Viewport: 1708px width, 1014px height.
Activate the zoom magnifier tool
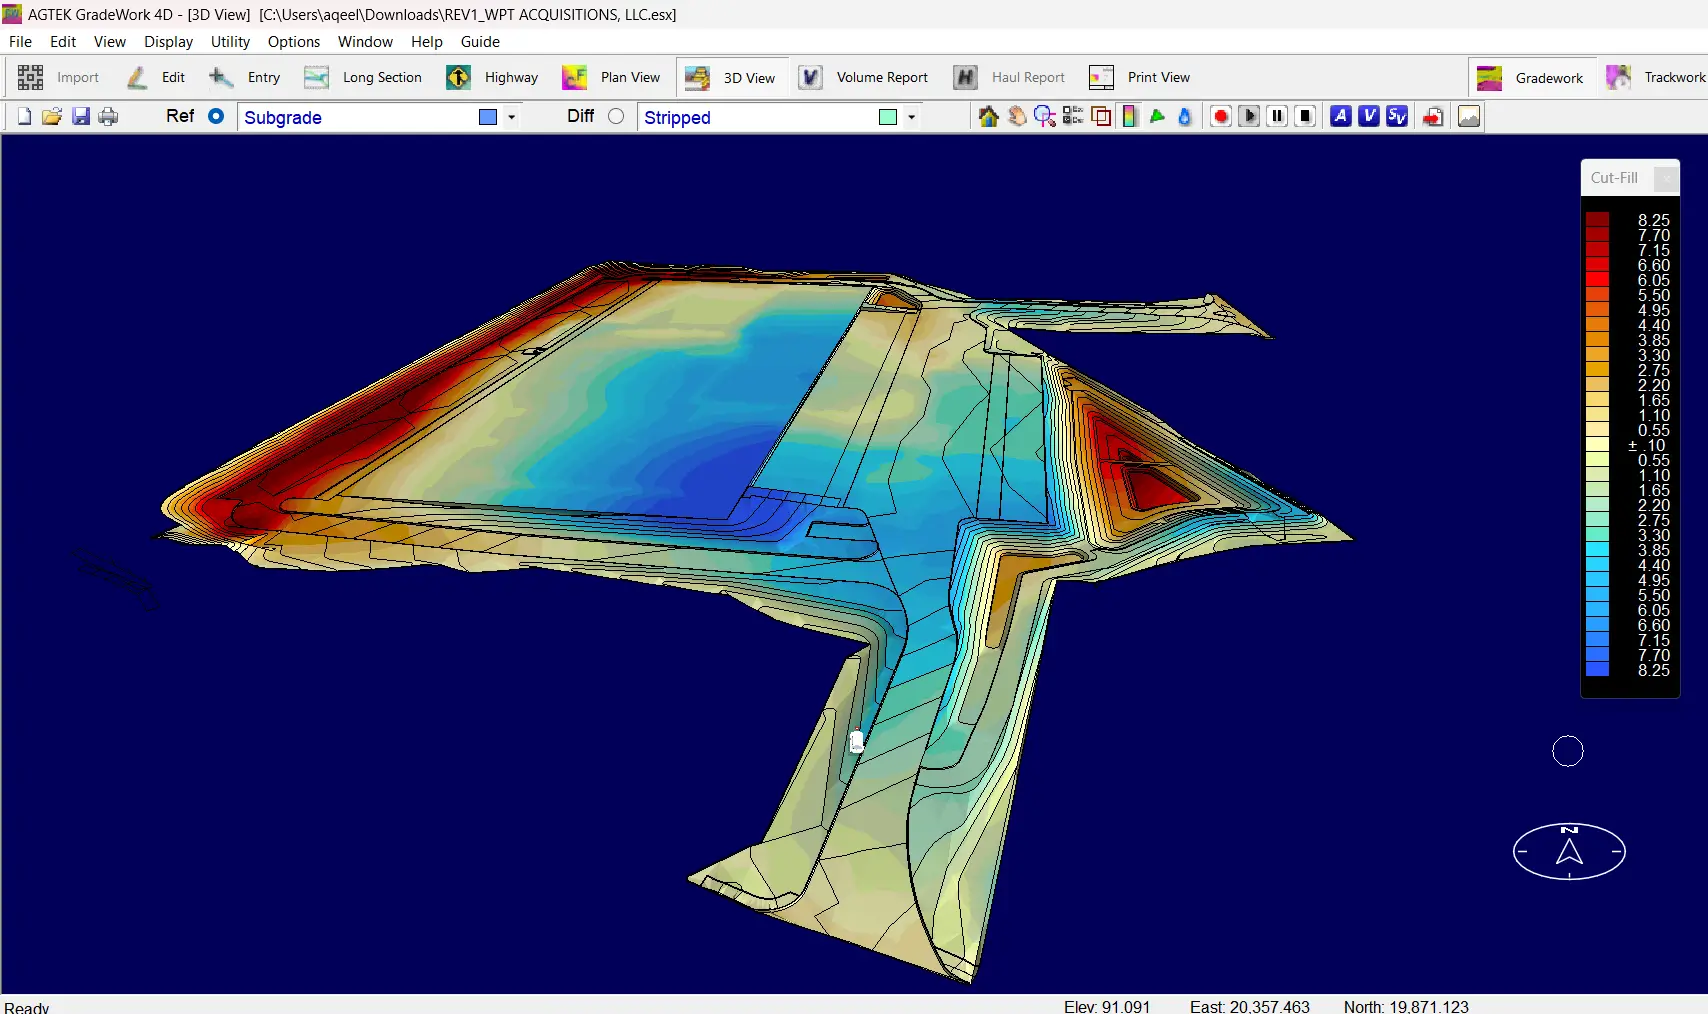pyautogui.click(x=1044, y=117)
